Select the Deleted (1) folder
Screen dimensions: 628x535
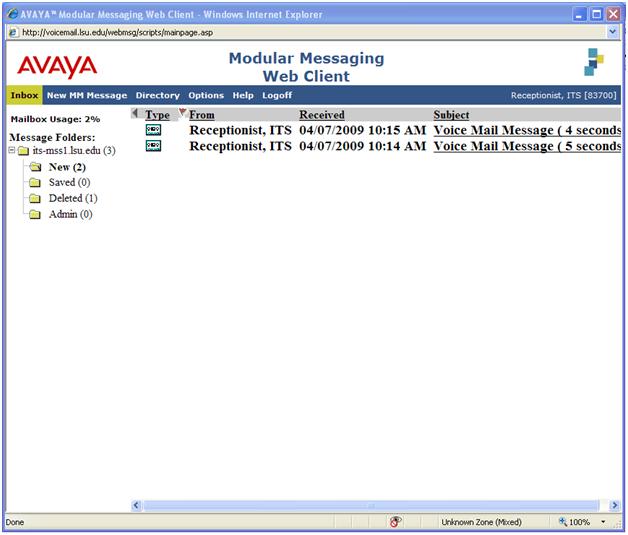[73, 199]
